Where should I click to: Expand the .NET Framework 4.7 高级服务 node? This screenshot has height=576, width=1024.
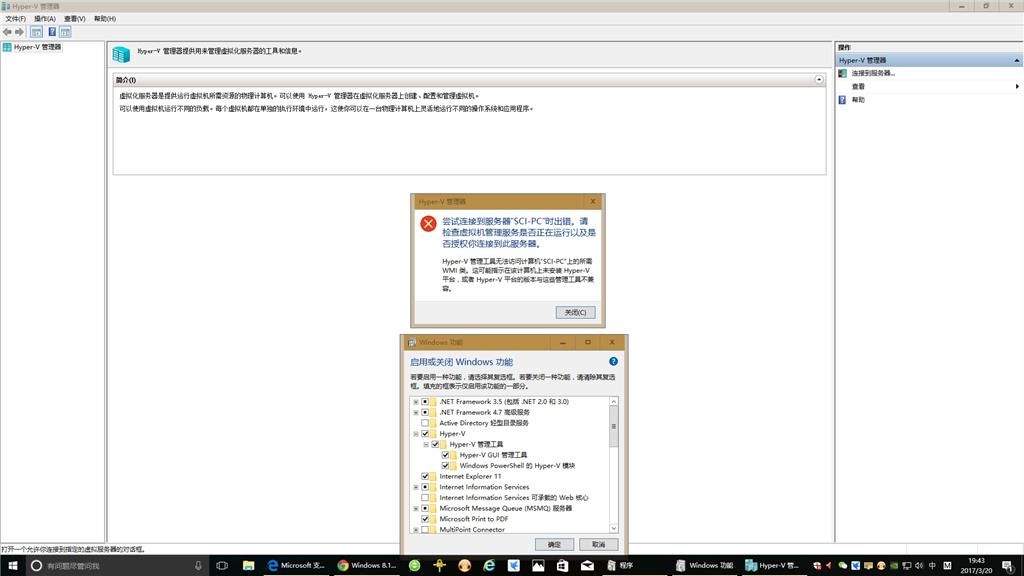point(416,412)
